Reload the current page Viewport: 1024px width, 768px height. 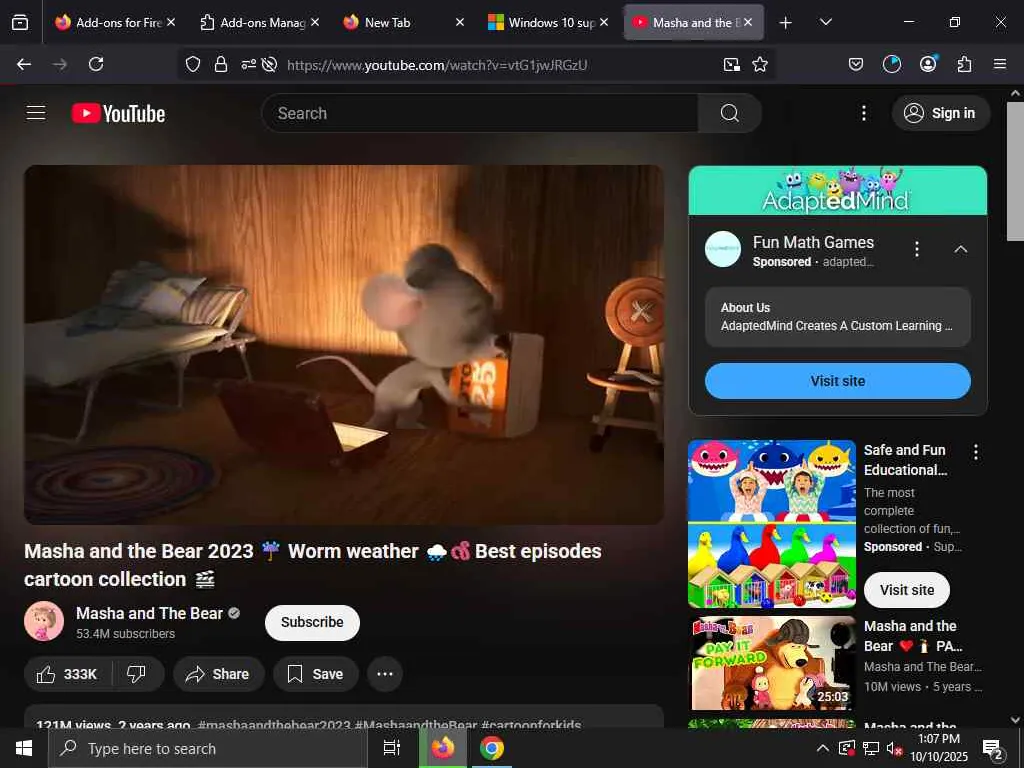point(96,64)
